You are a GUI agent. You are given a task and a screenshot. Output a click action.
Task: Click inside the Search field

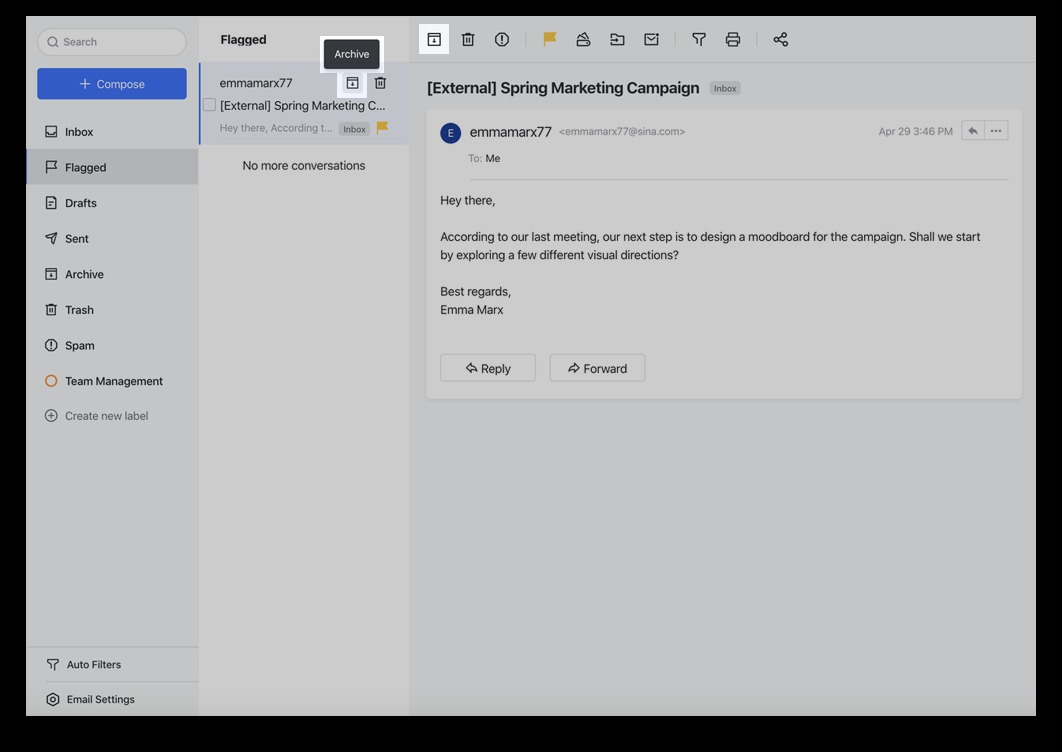point(111,41)
